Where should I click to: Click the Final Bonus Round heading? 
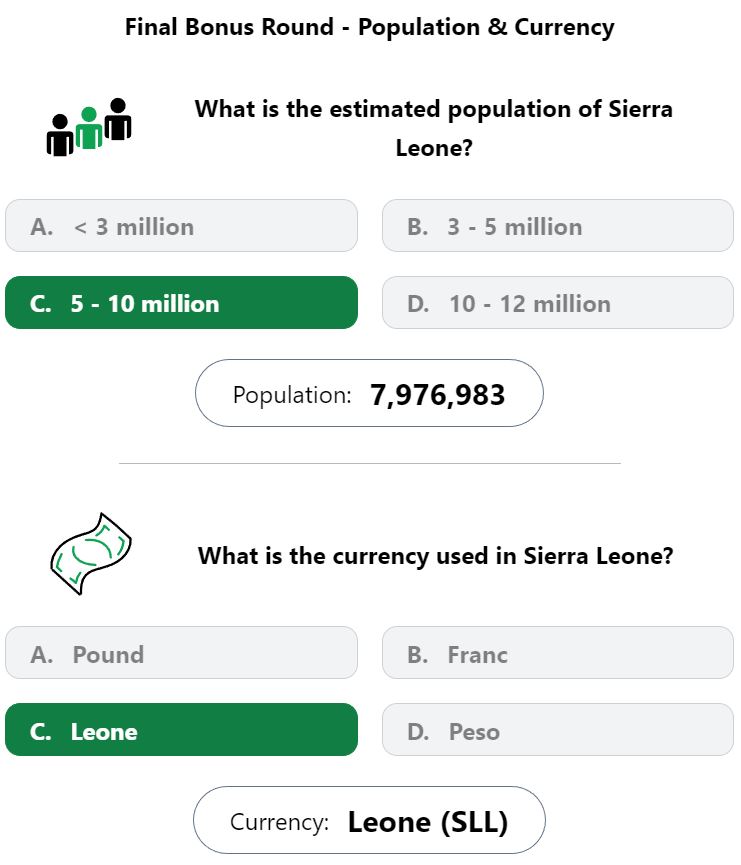pyautogui.click(x=370, y=27)
